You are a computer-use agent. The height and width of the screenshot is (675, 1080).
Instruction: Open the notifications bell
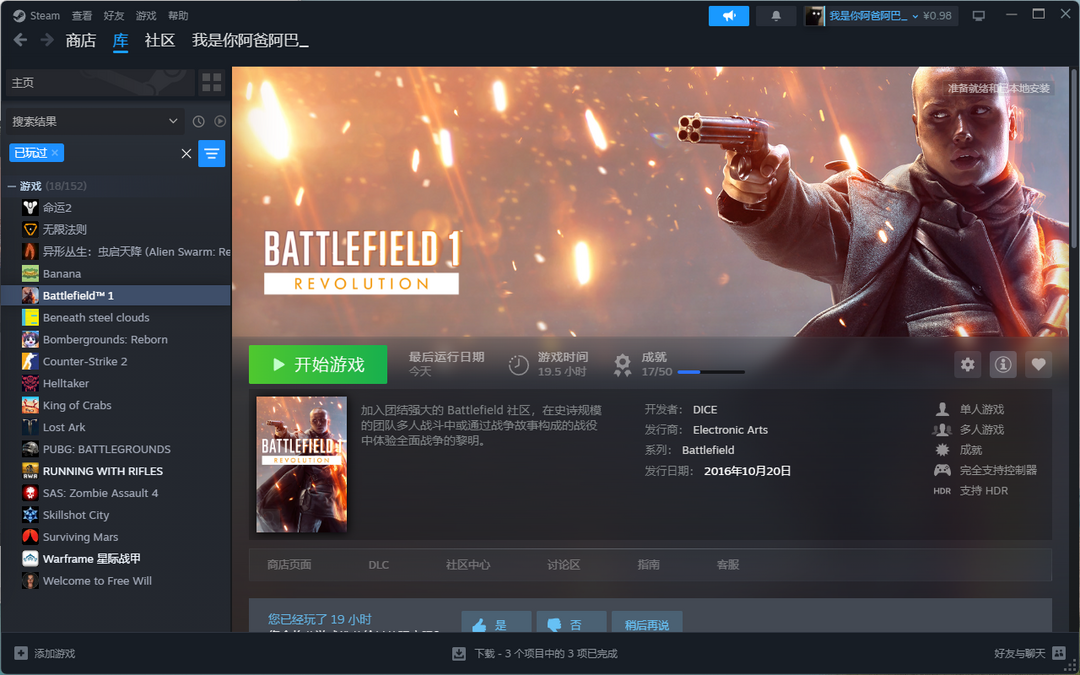pos(776,16)
